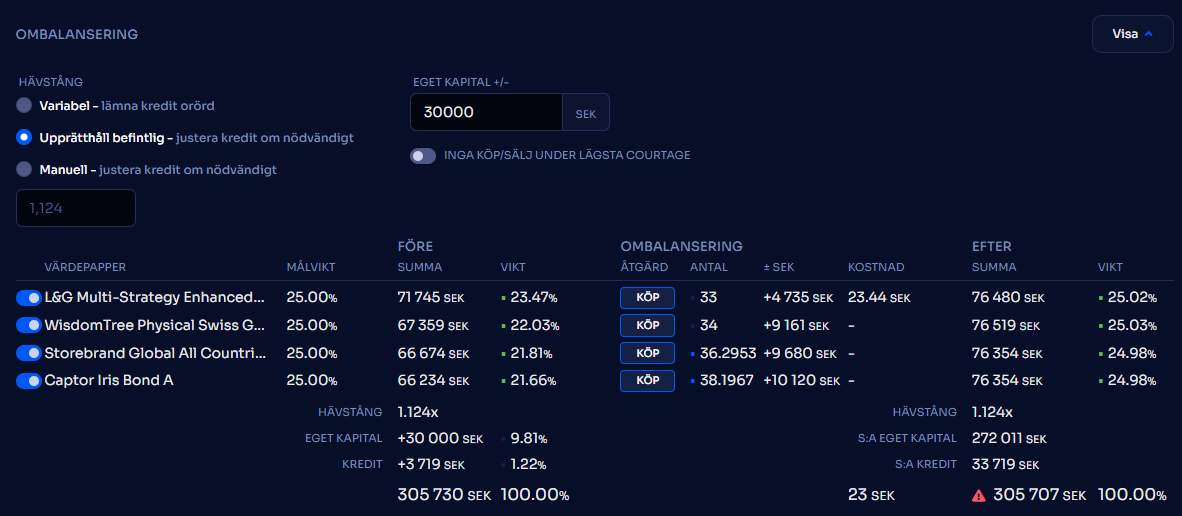Click the red warning triangle icon
This screenshot has width=1182, height=516.
[x=980, y=495]
